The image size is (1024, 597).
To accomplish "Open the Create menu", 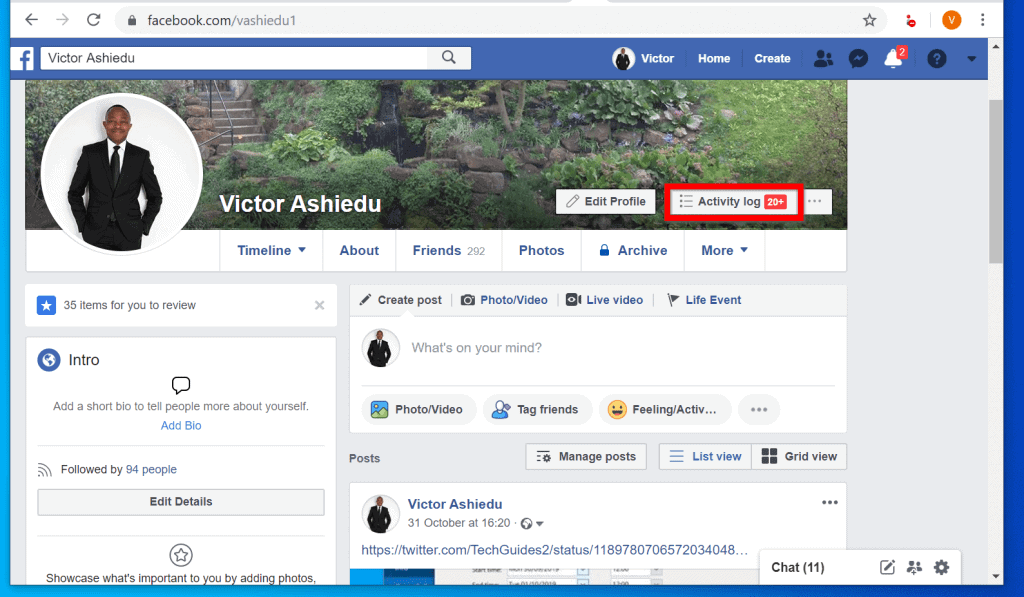I will click(x=772, y=59).
